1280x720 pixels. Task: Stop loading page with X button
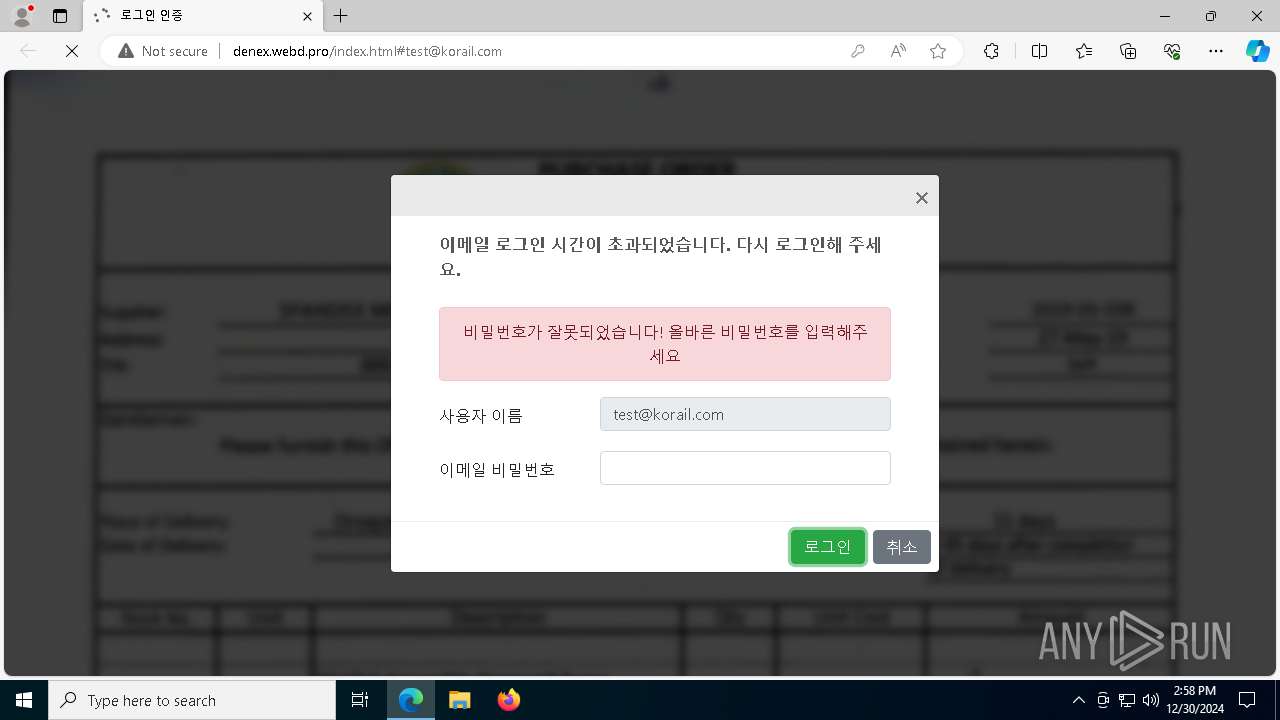(x=72, y=51)
